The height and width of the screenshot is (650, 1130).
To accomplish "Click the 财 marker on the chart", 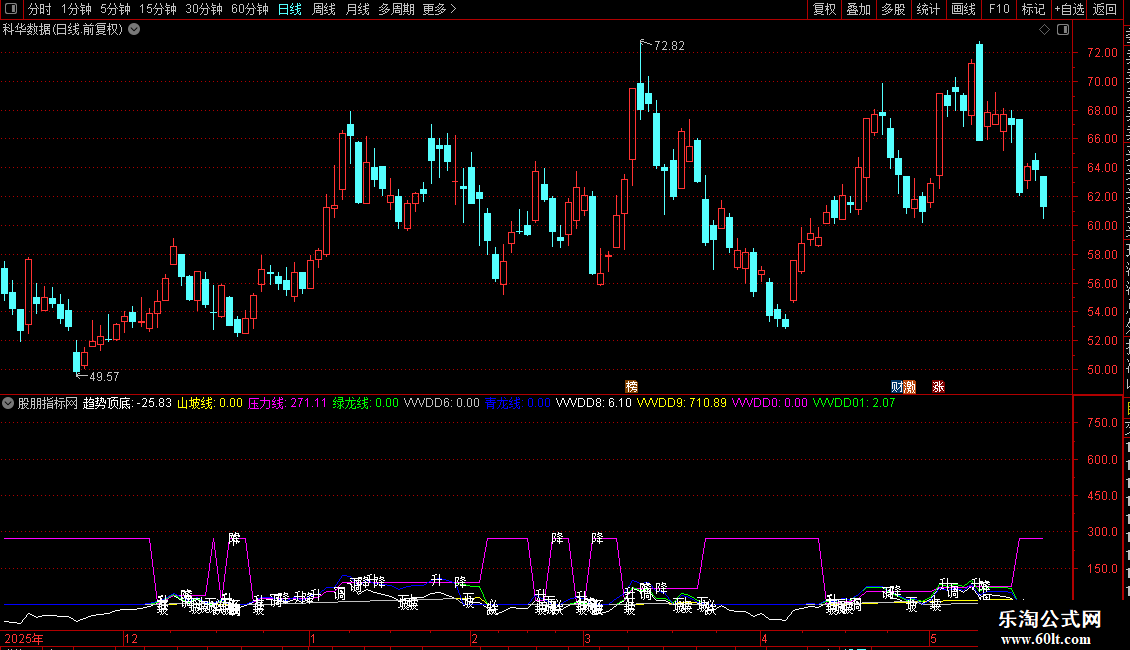I will (x=897, y=387).
